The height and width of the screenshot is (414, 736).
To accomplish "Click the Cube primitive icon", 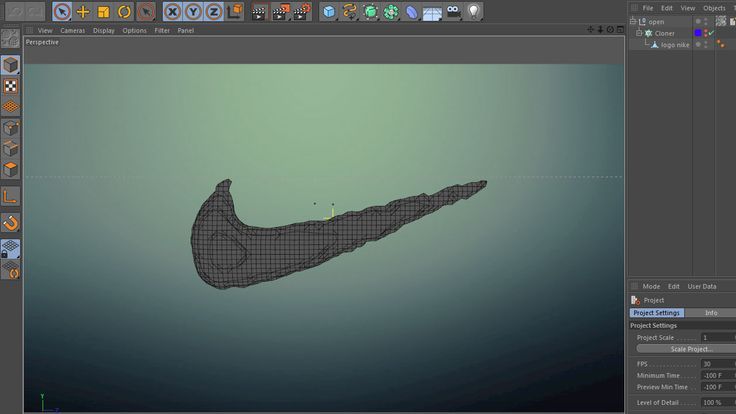I will tap(328, 12).
